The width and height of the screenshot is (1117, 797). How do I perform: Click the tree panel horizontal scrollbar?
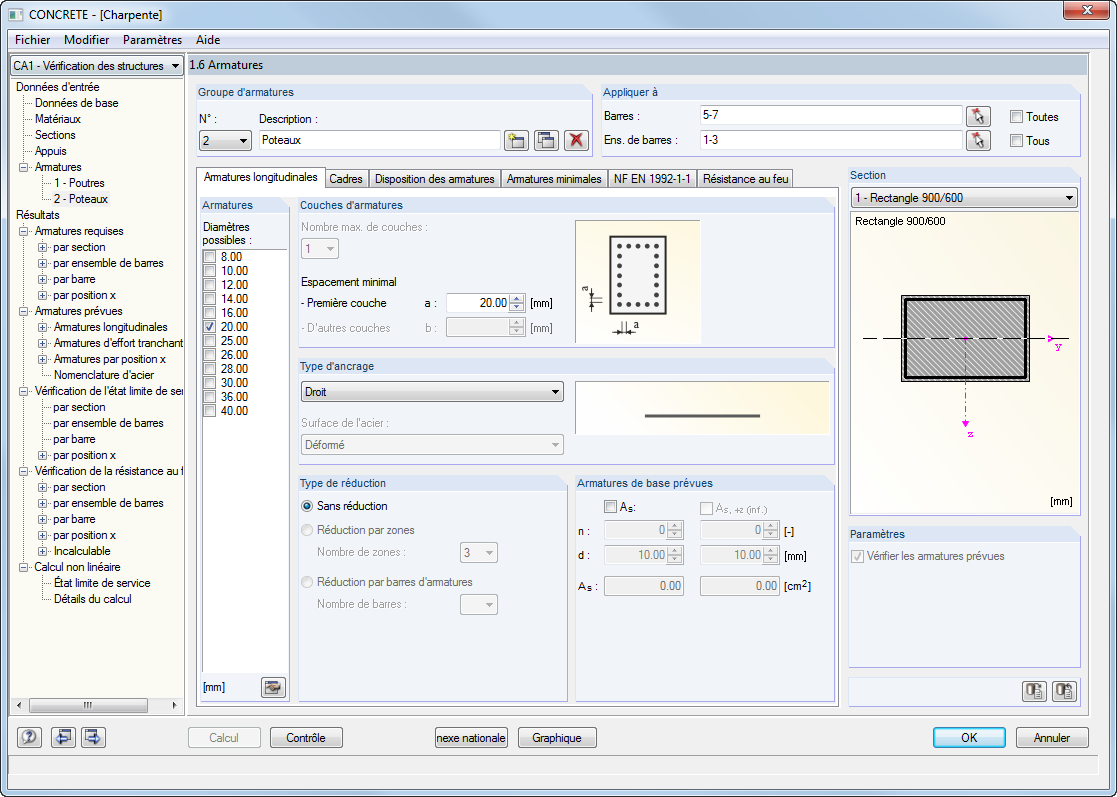(x=96, y=705)
